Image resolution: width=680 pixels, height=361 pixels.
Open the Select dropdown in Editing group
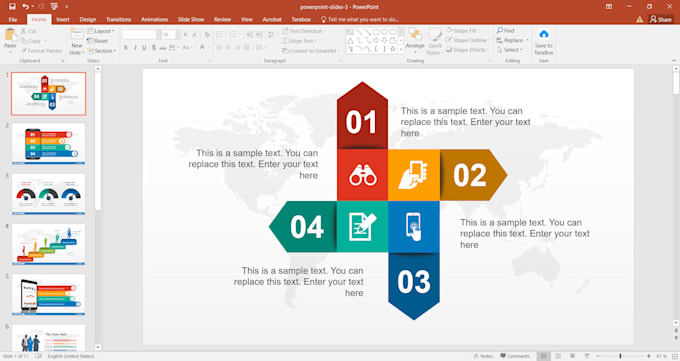pyautogui.click(x=510, y=50)
